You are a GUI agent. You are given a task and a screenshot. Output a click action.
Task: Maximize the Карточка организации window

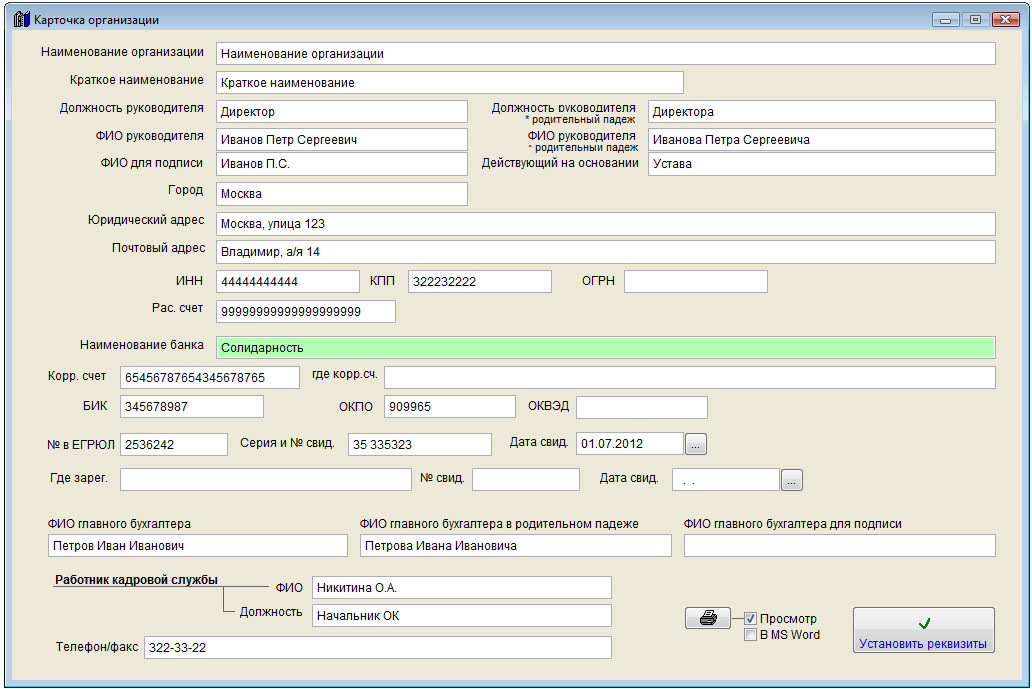974,19
